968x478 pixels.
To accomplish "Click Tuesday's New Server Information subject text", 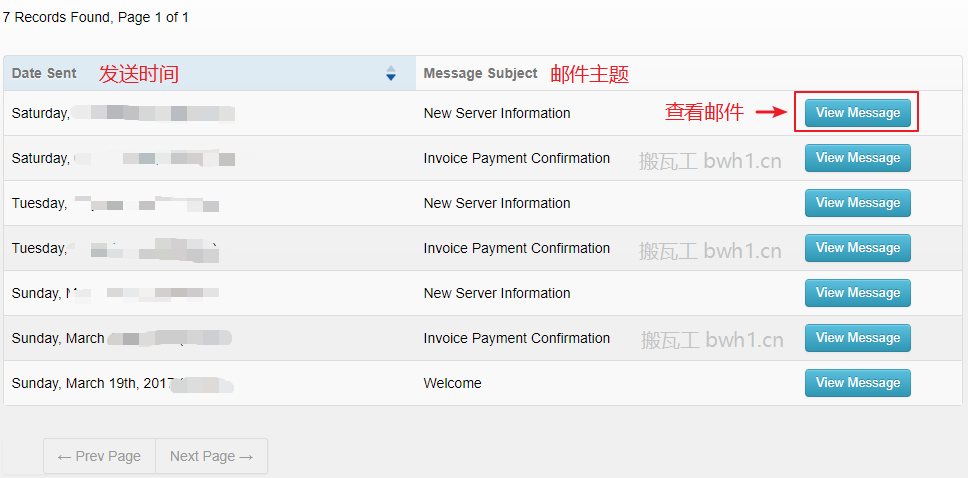I will [x=496, y=203].
